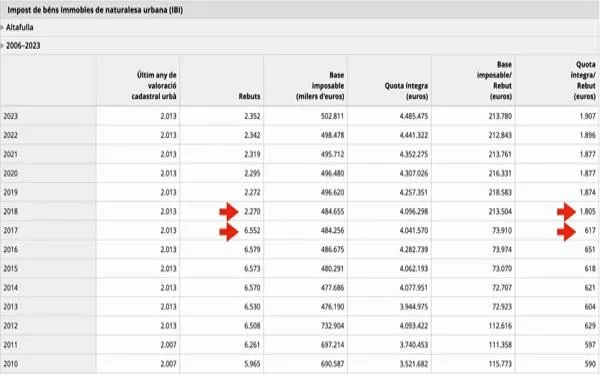Click valuation year 2.007 in 2011 row
Screen dimensions: 600x375
click(168, 345)
